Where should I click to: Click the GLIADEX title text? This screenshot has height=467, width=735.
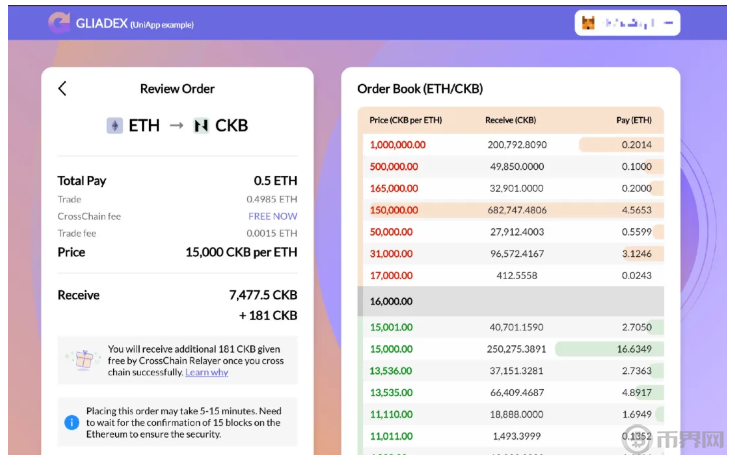tap(101, 24)
